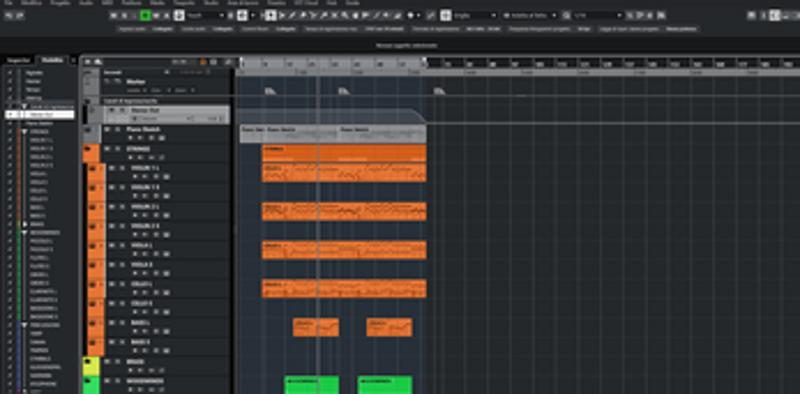Toggle visibility checkbox for XYLOPHONE
The height and width of the screenshot is (394, 800).
point(9,384)
